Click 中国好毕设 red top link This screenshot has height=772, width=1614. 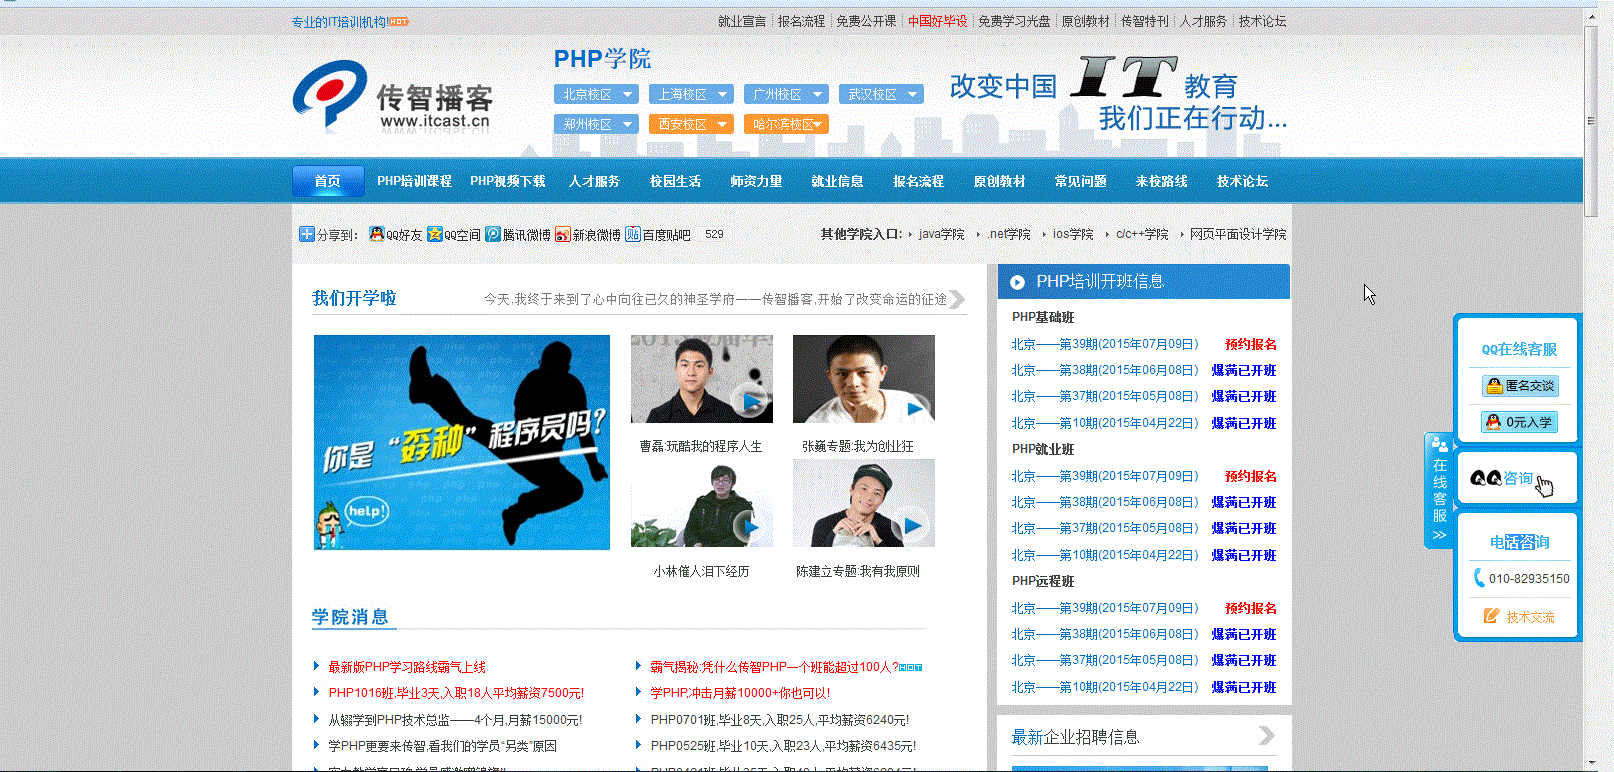coord(937,21)
